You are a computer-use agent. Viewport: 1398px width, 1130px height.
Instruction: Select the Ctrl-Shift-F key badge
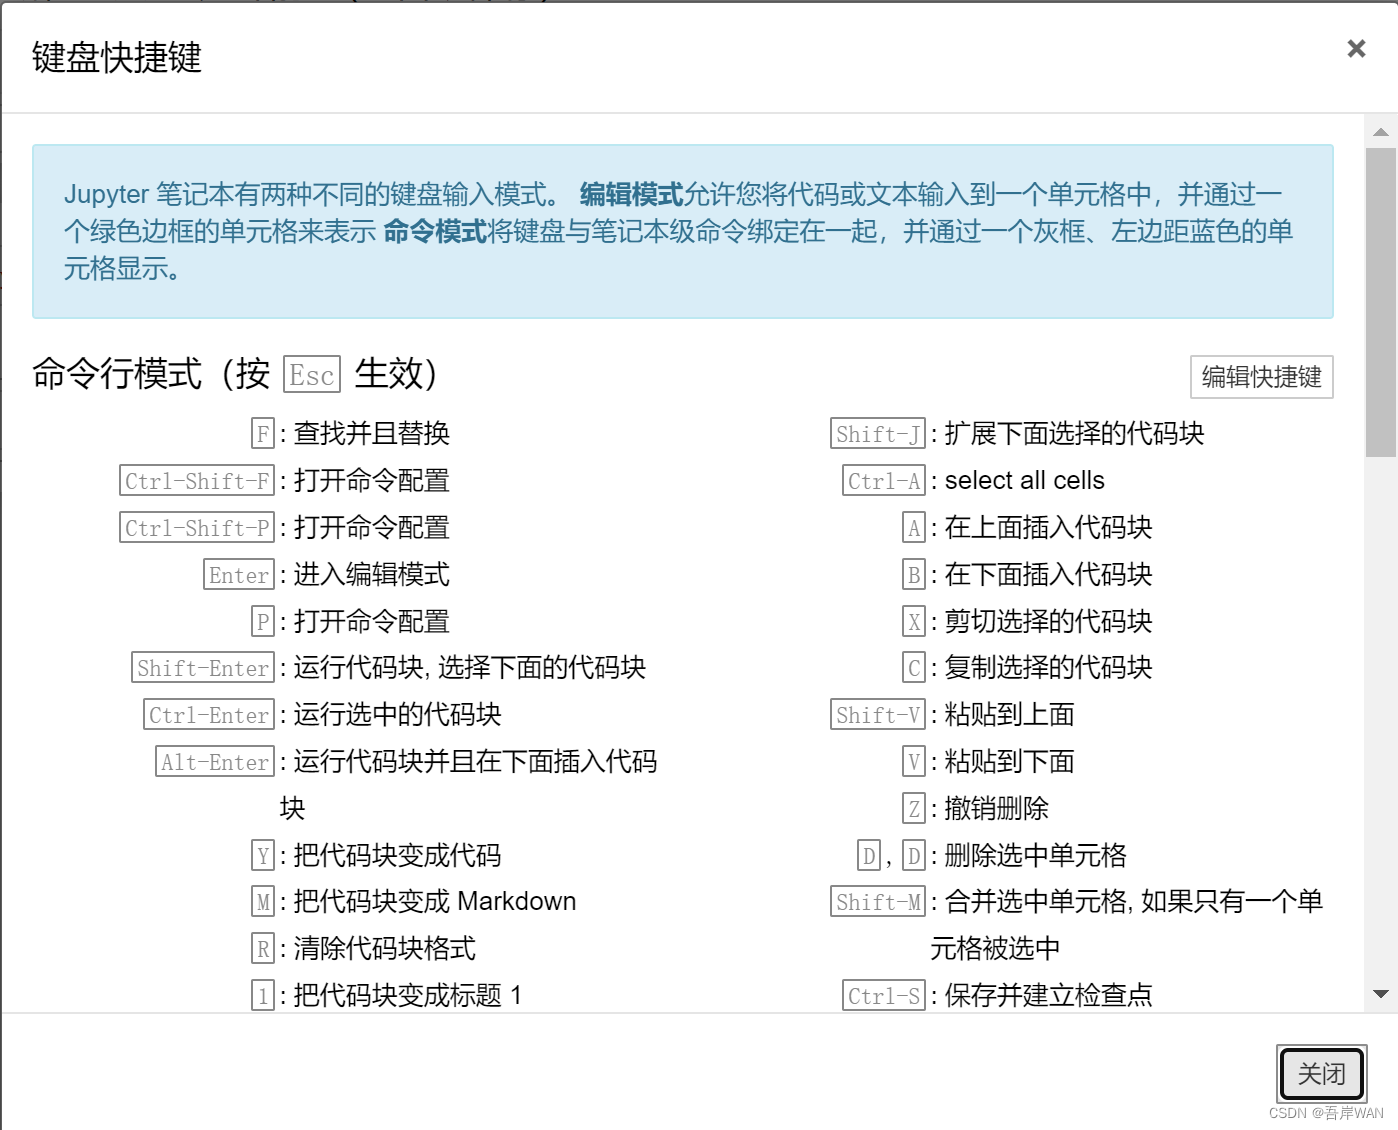pos(196,480)
